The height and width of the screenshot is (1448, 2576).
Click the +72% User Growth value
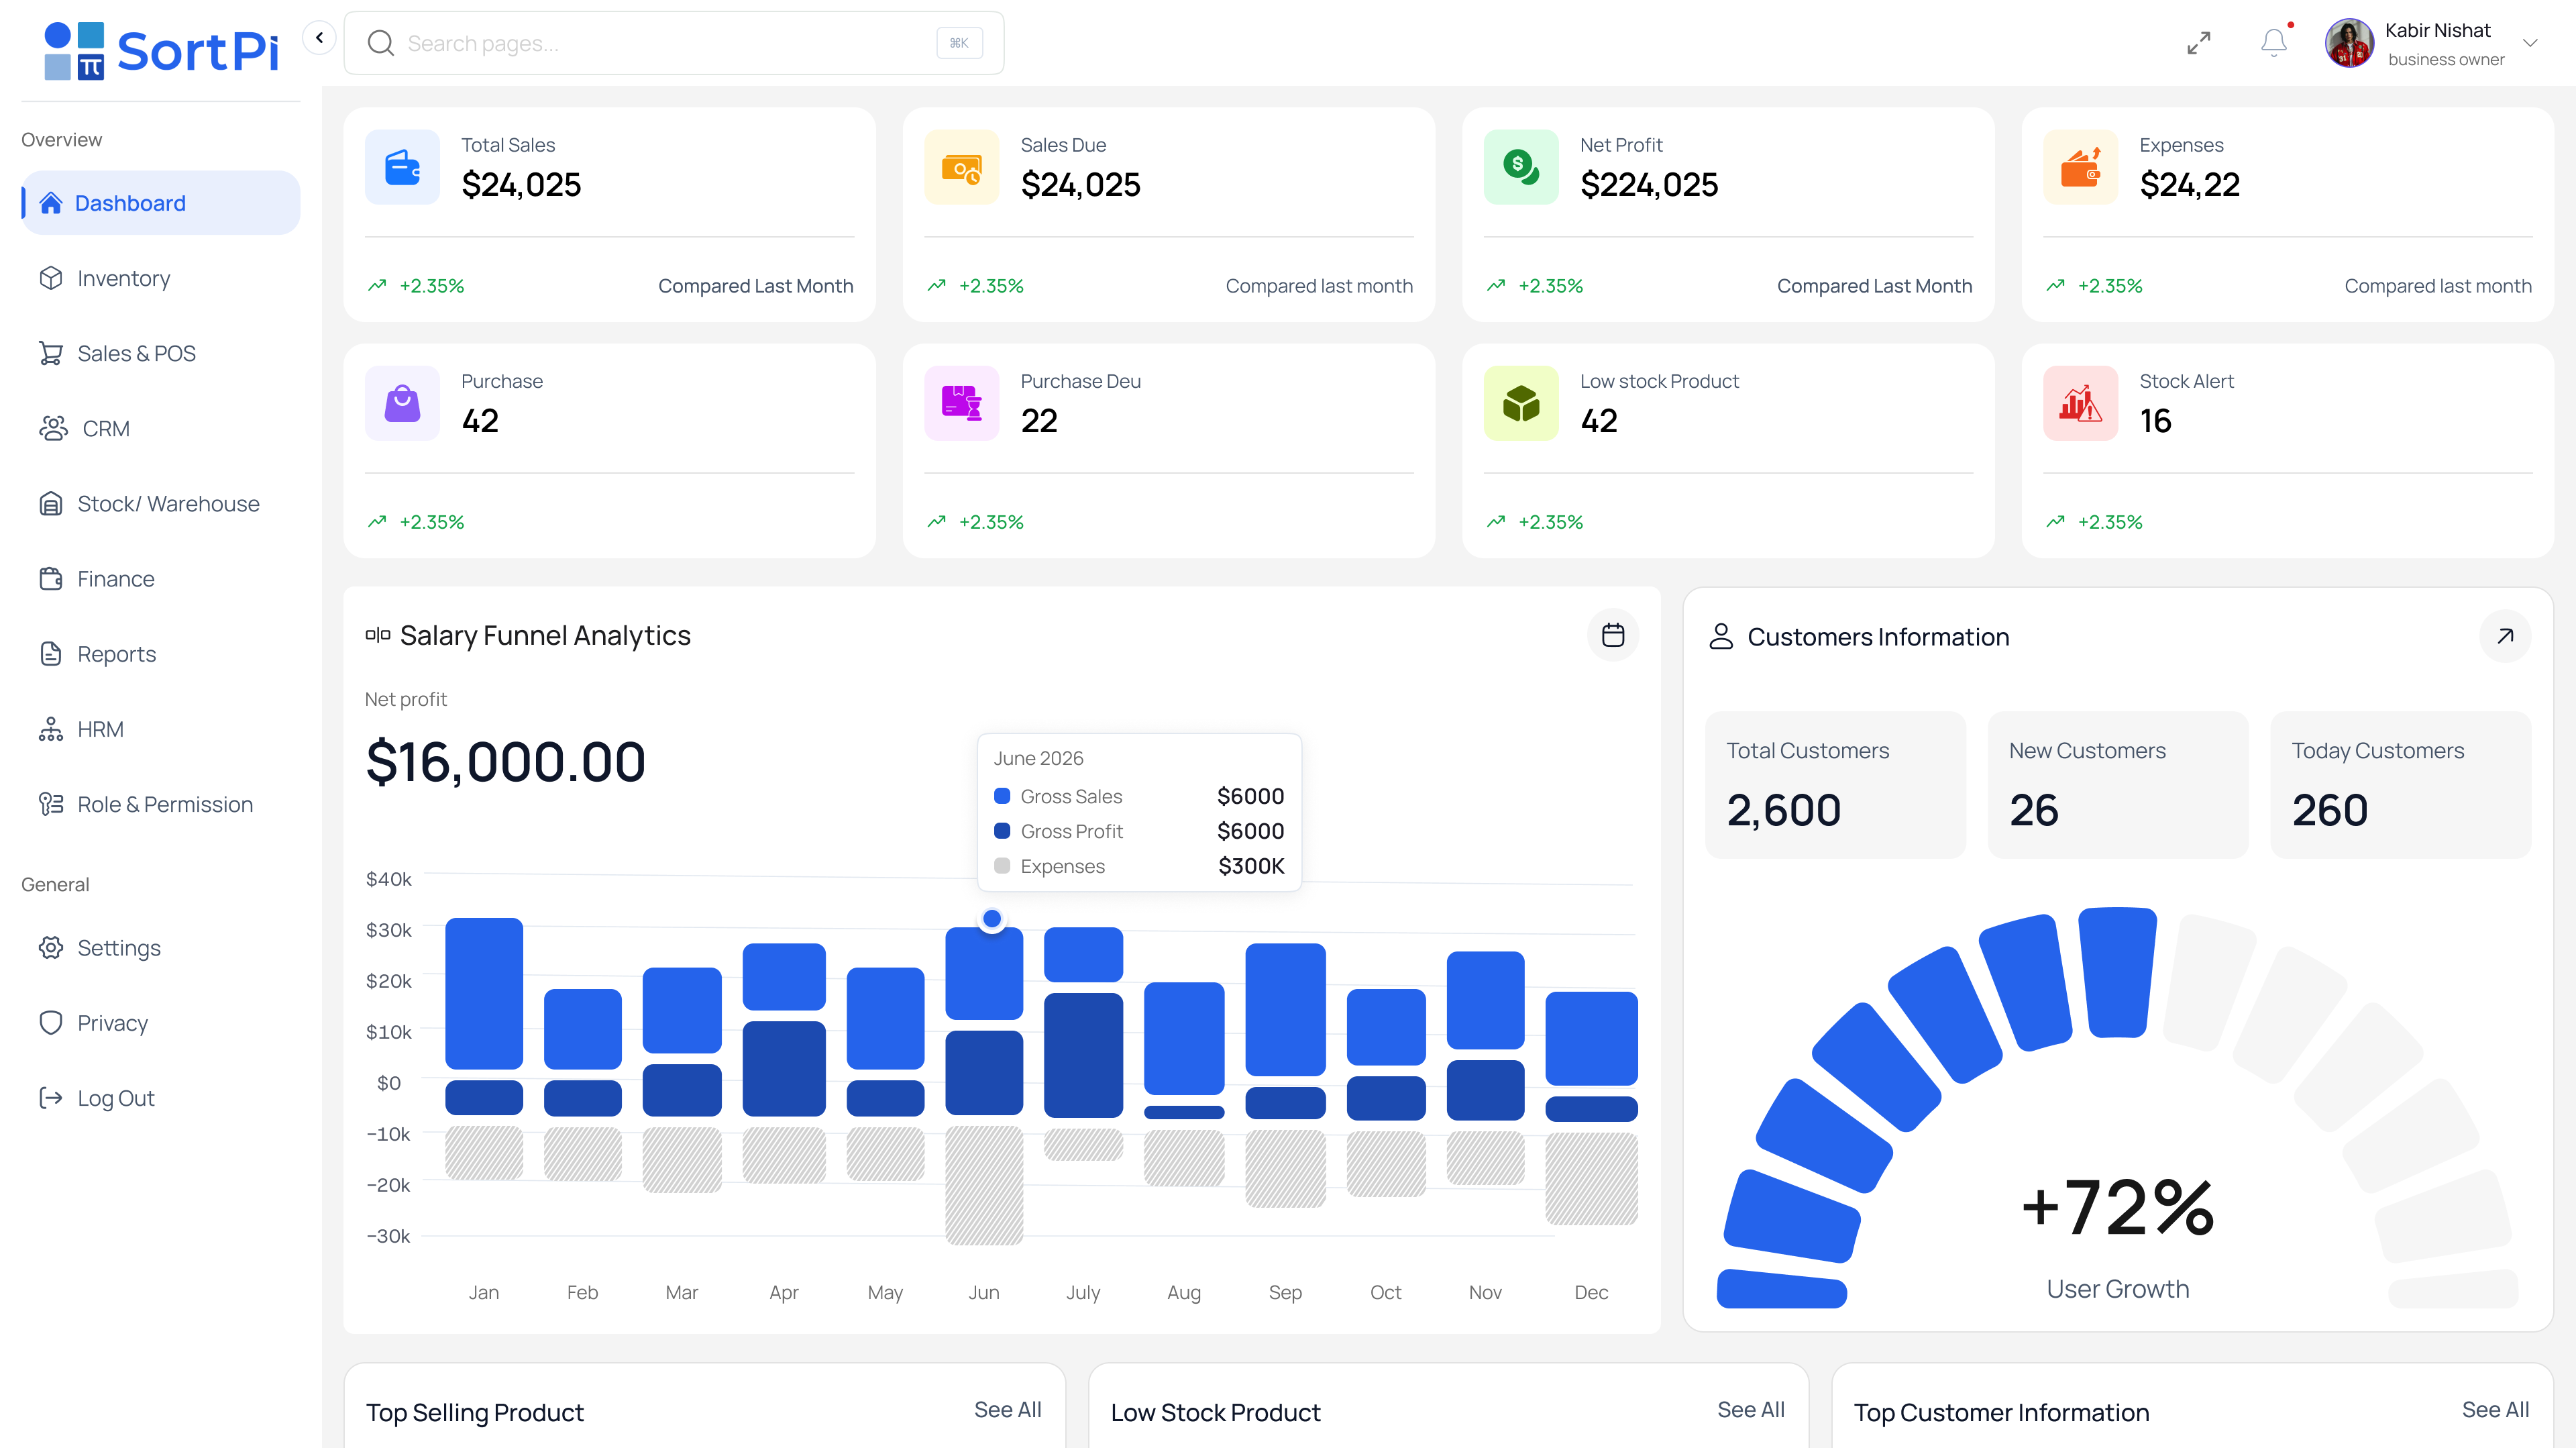pos(2117,1208)
